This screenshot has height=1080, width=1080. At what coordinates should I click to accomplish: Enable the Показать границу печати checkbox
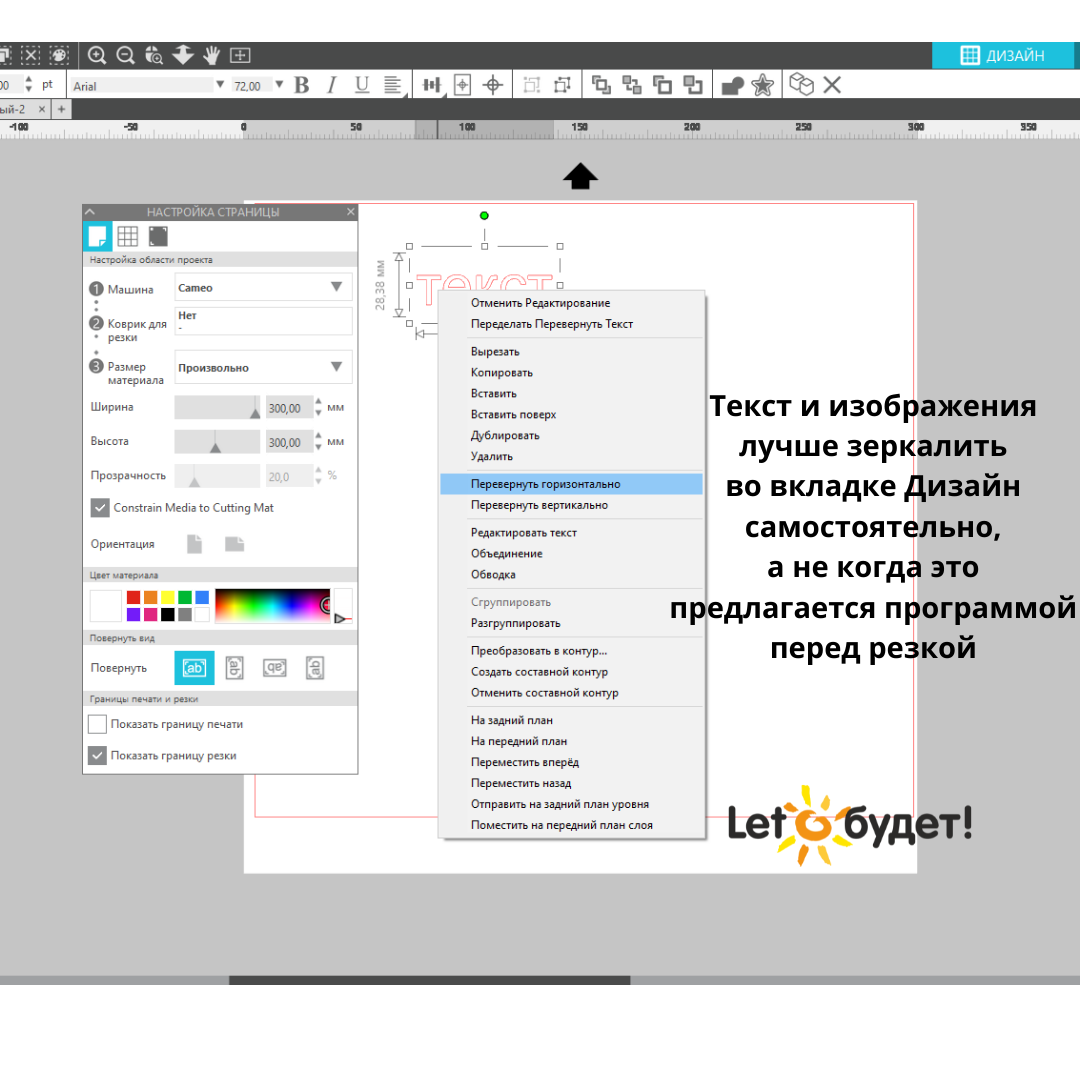97,723
